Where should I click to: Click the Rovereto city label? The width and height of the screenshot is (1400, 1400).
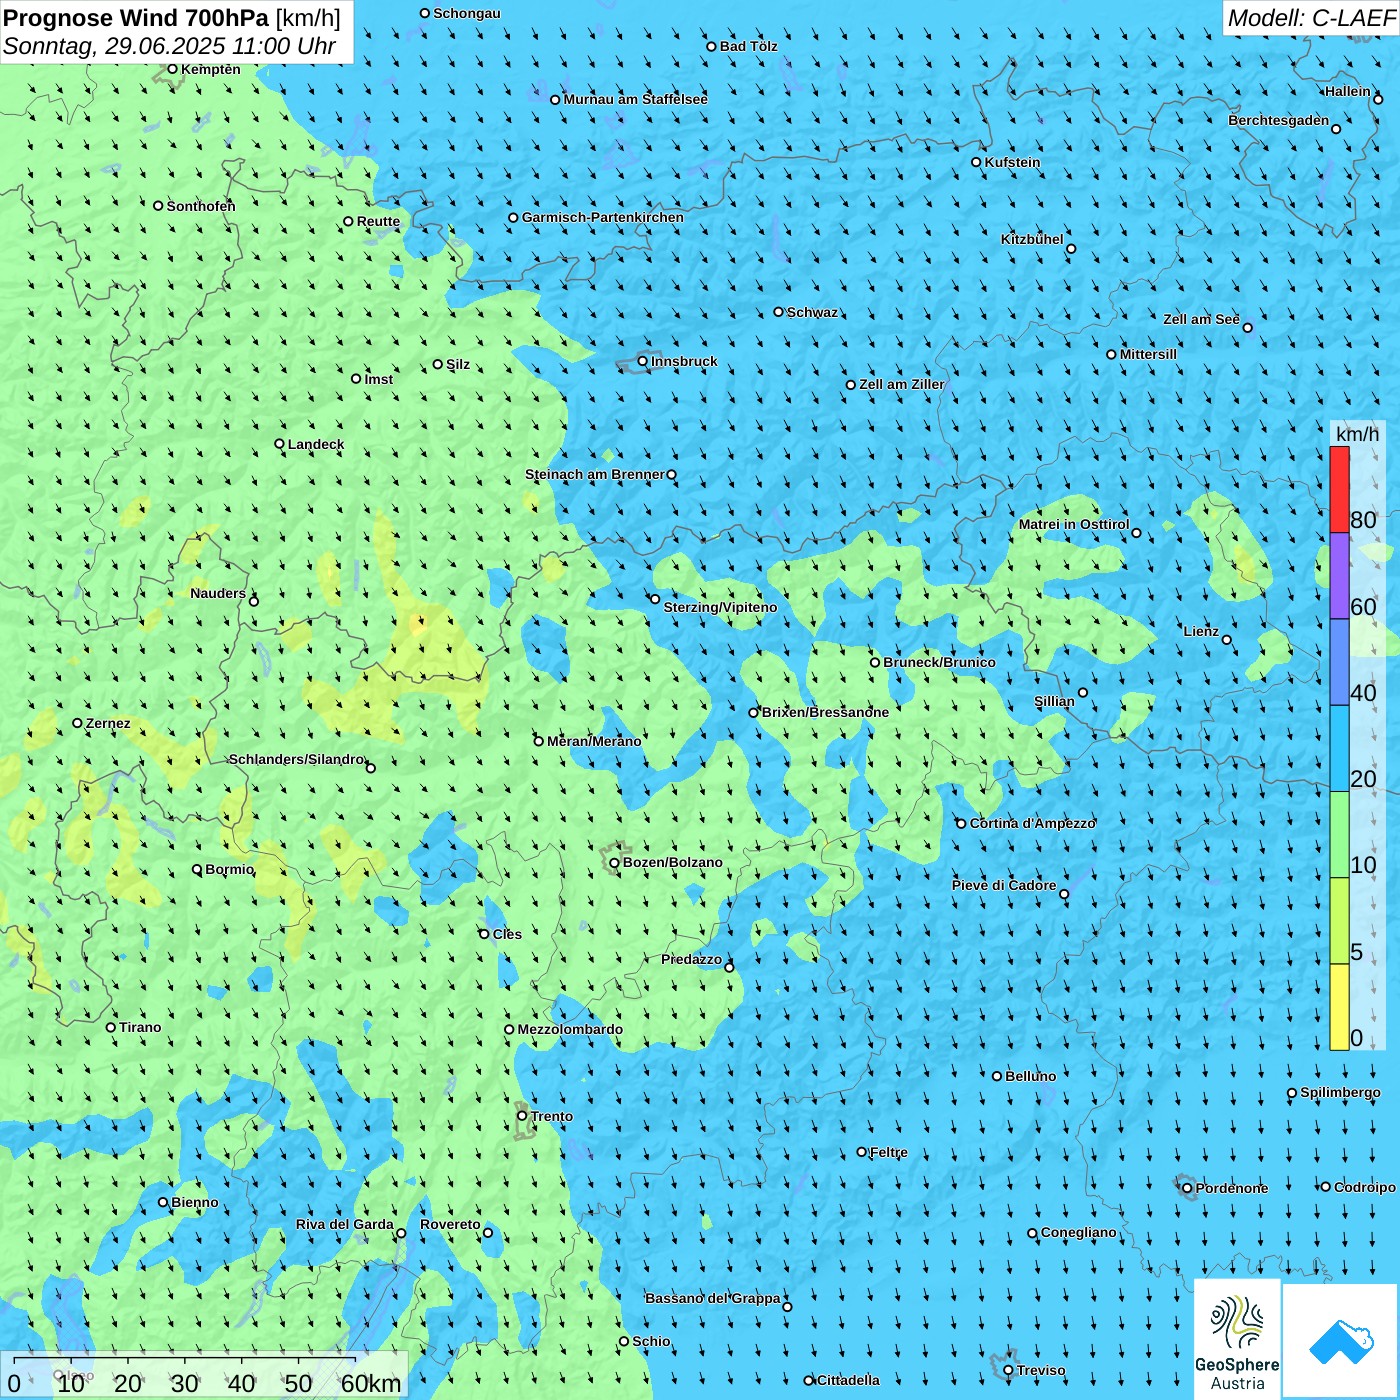[x=450, y=1224]
